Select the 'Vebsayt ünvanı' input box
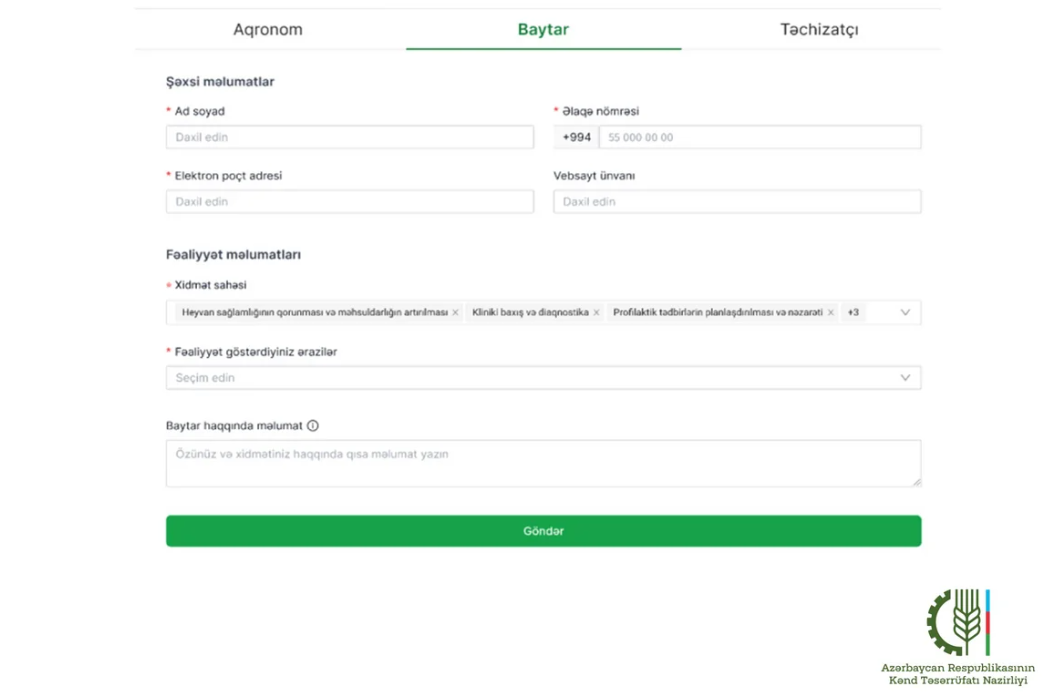 (x=737, y=202)
